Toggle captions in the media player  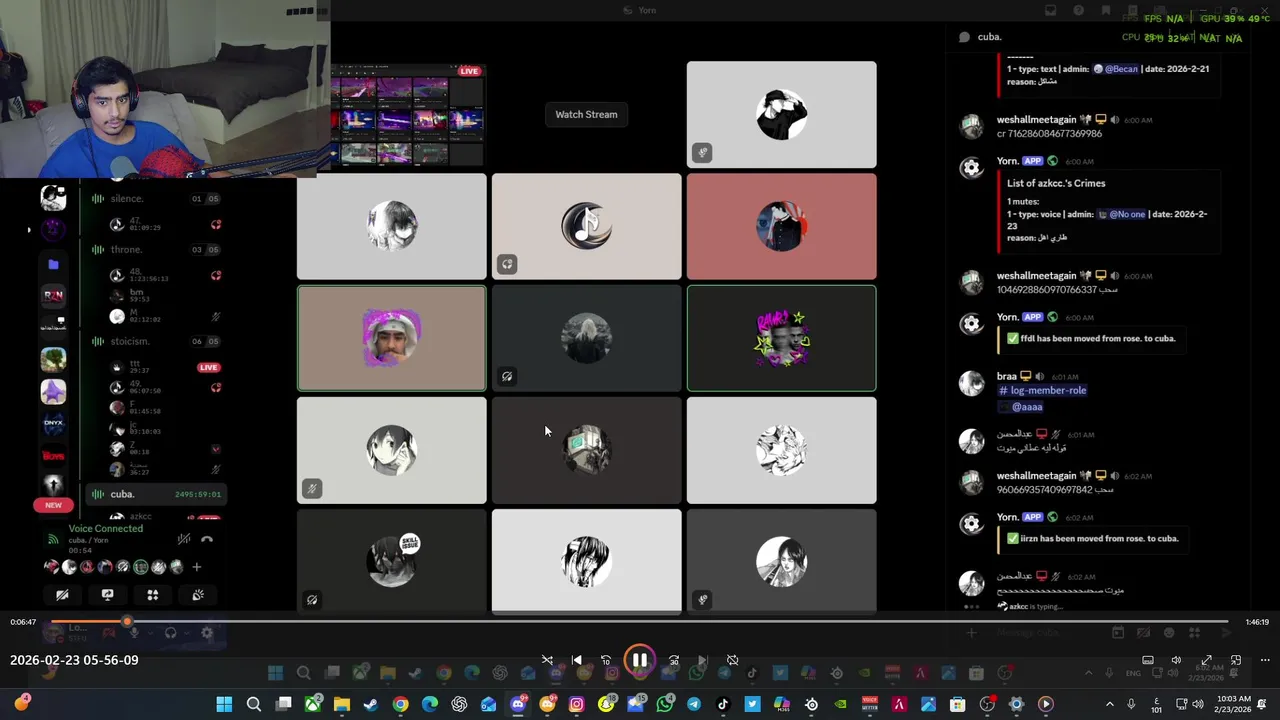tap(1148, 660)
